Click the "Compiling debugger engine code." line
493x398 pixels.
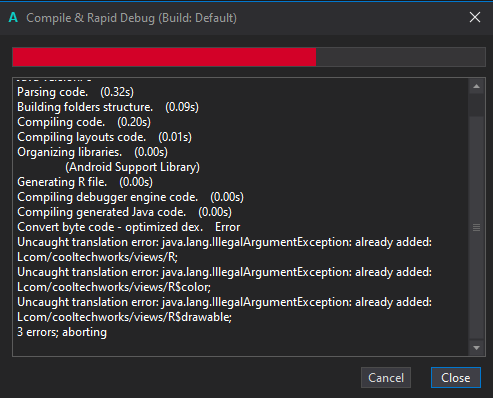(130, 197)
